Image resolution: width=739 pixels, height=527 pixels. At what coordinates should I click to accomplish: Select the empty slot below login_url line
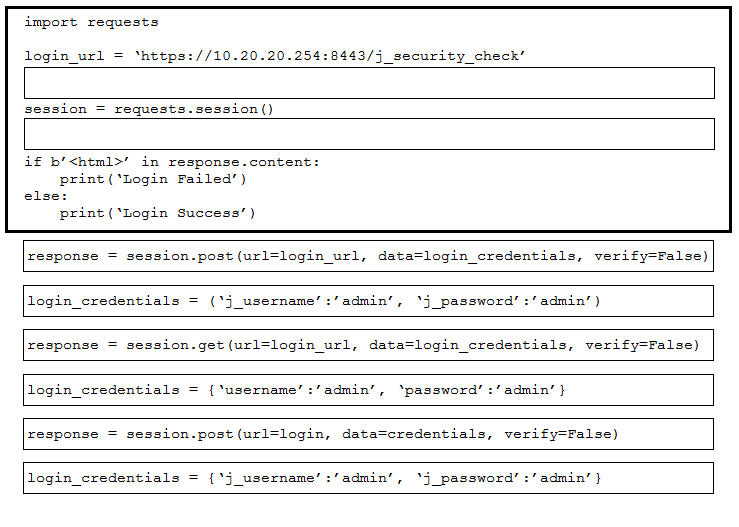[x=369, y=83]
